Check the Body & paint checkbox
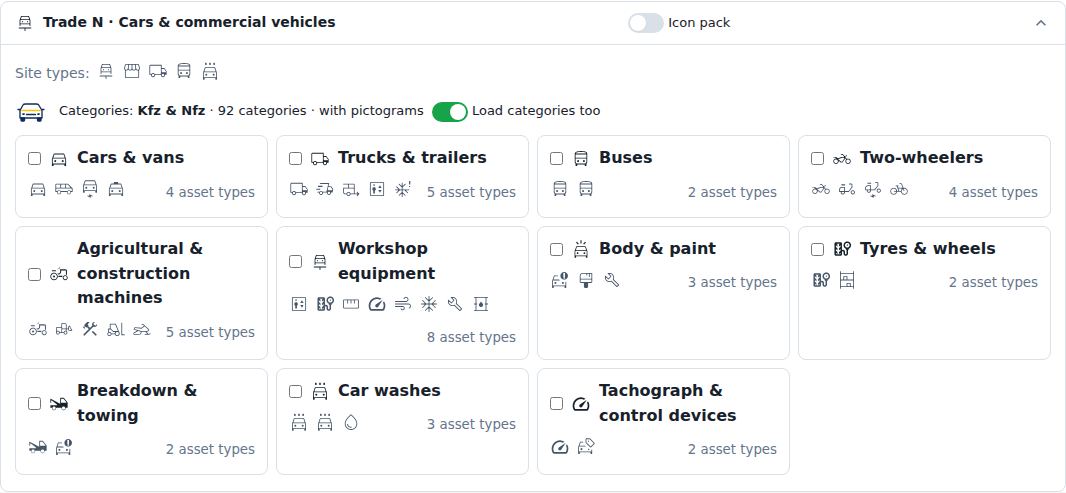1066x493 pixels. click(x=557, y=250)
